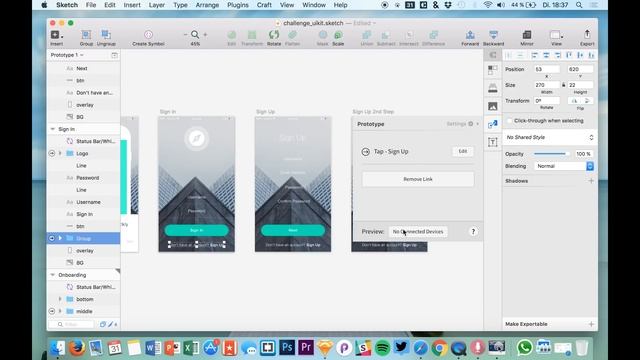Image resolution: width=640 pixels, height=360 pixels.
Task: Open the Layer menu
Action: click(157, 5)
